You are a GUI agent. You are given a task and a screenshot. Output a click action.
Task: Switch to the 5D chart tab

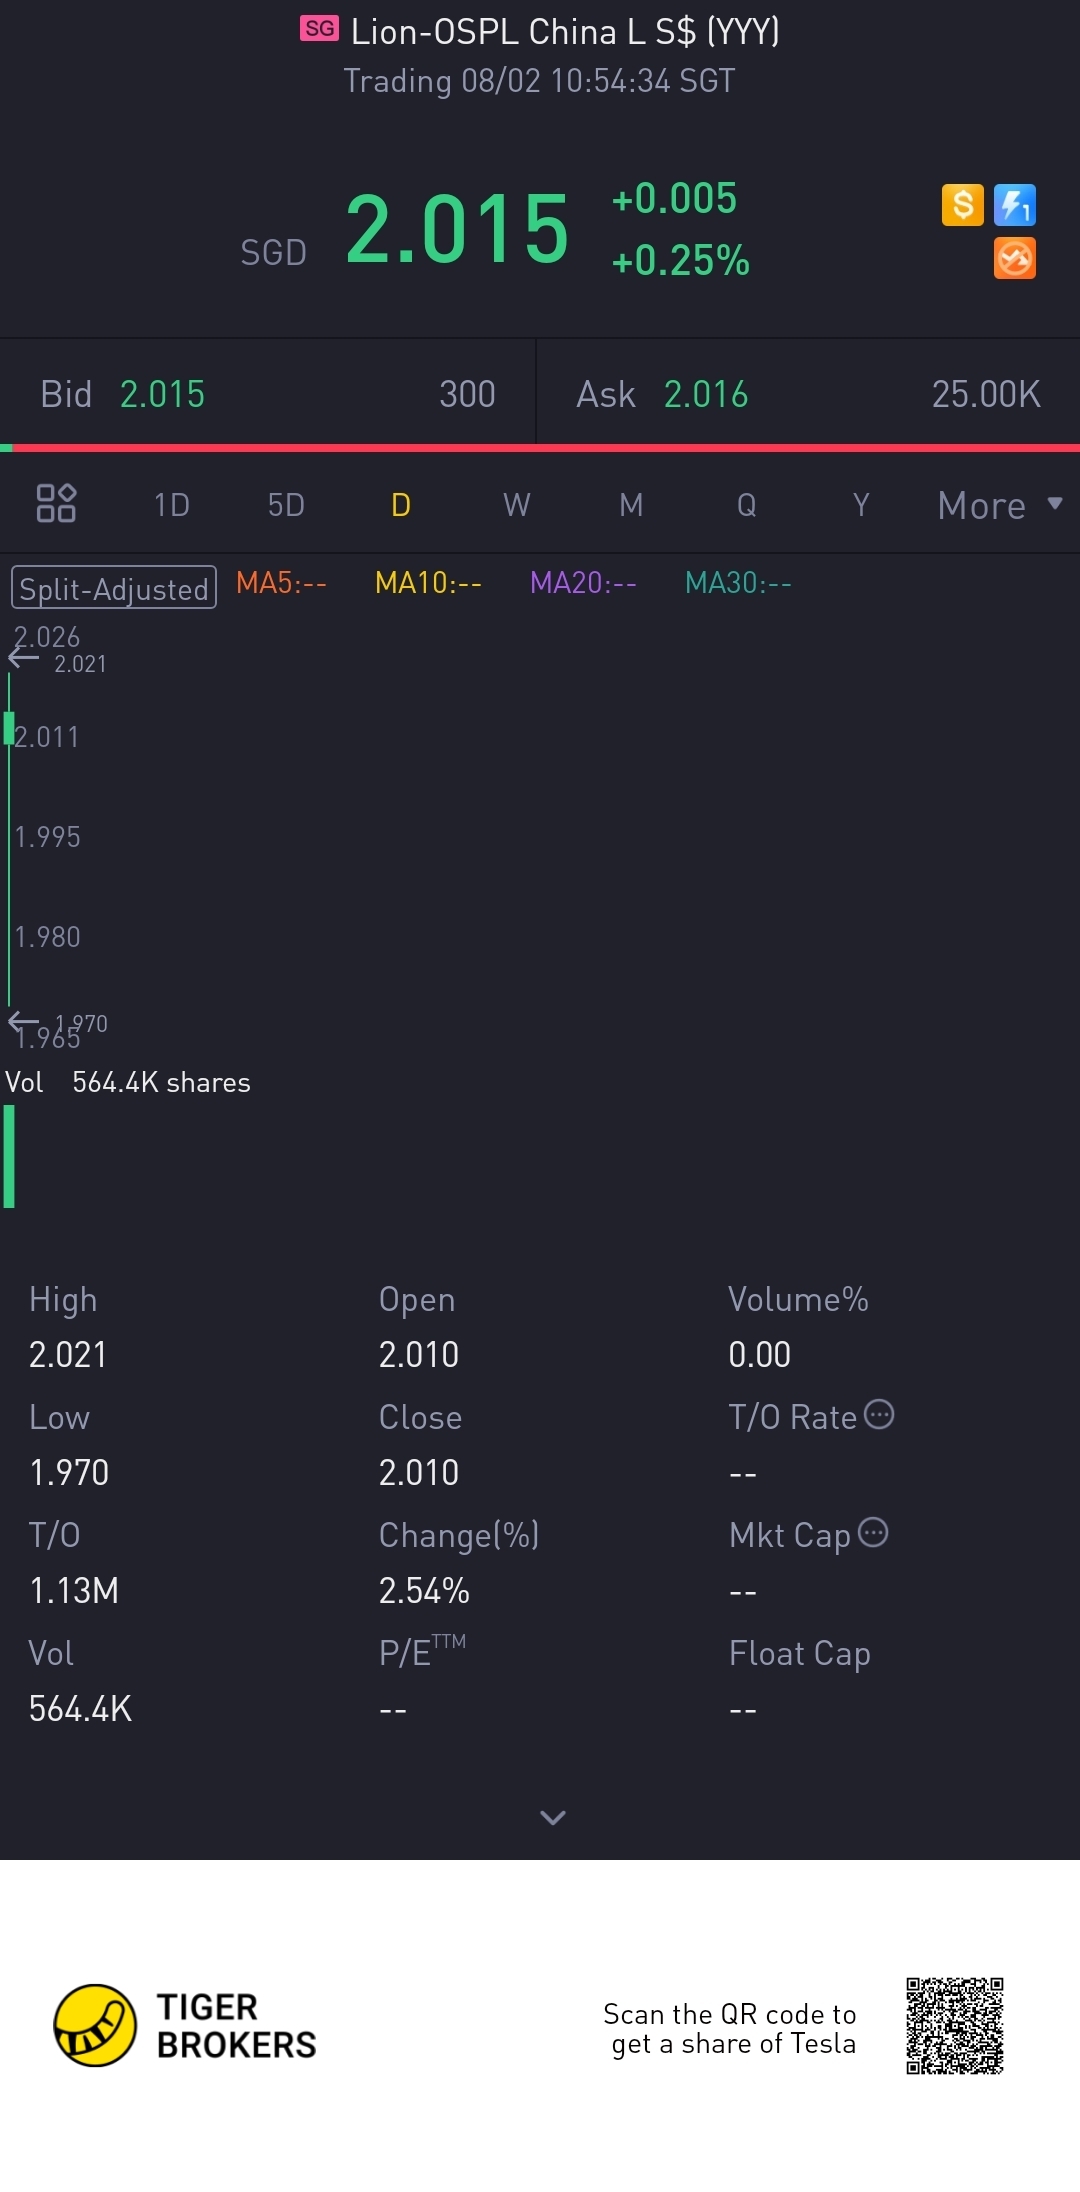286,505
